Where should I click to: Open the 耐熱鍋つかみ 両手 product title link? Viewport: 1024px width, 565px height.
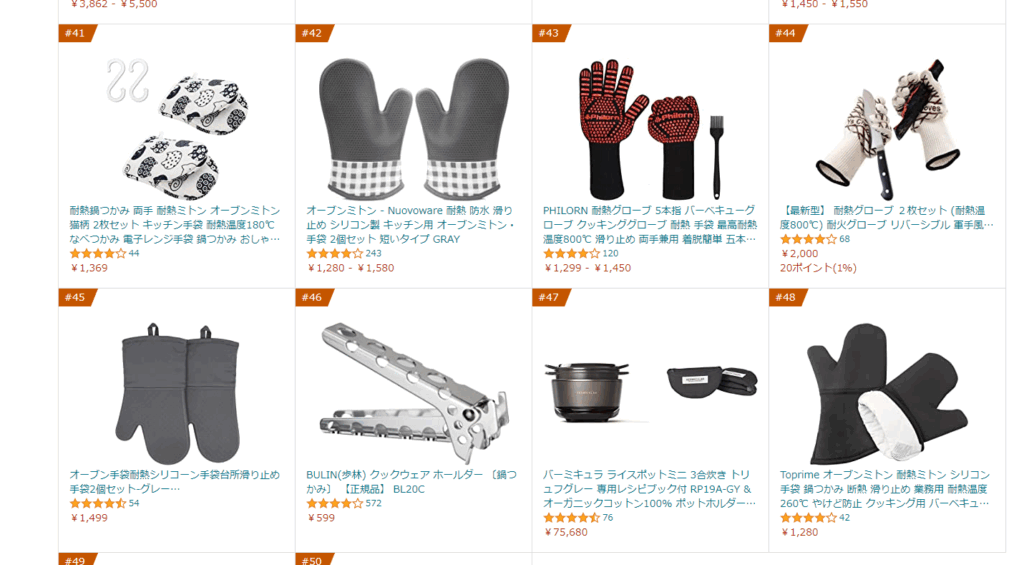click(175, 225)
